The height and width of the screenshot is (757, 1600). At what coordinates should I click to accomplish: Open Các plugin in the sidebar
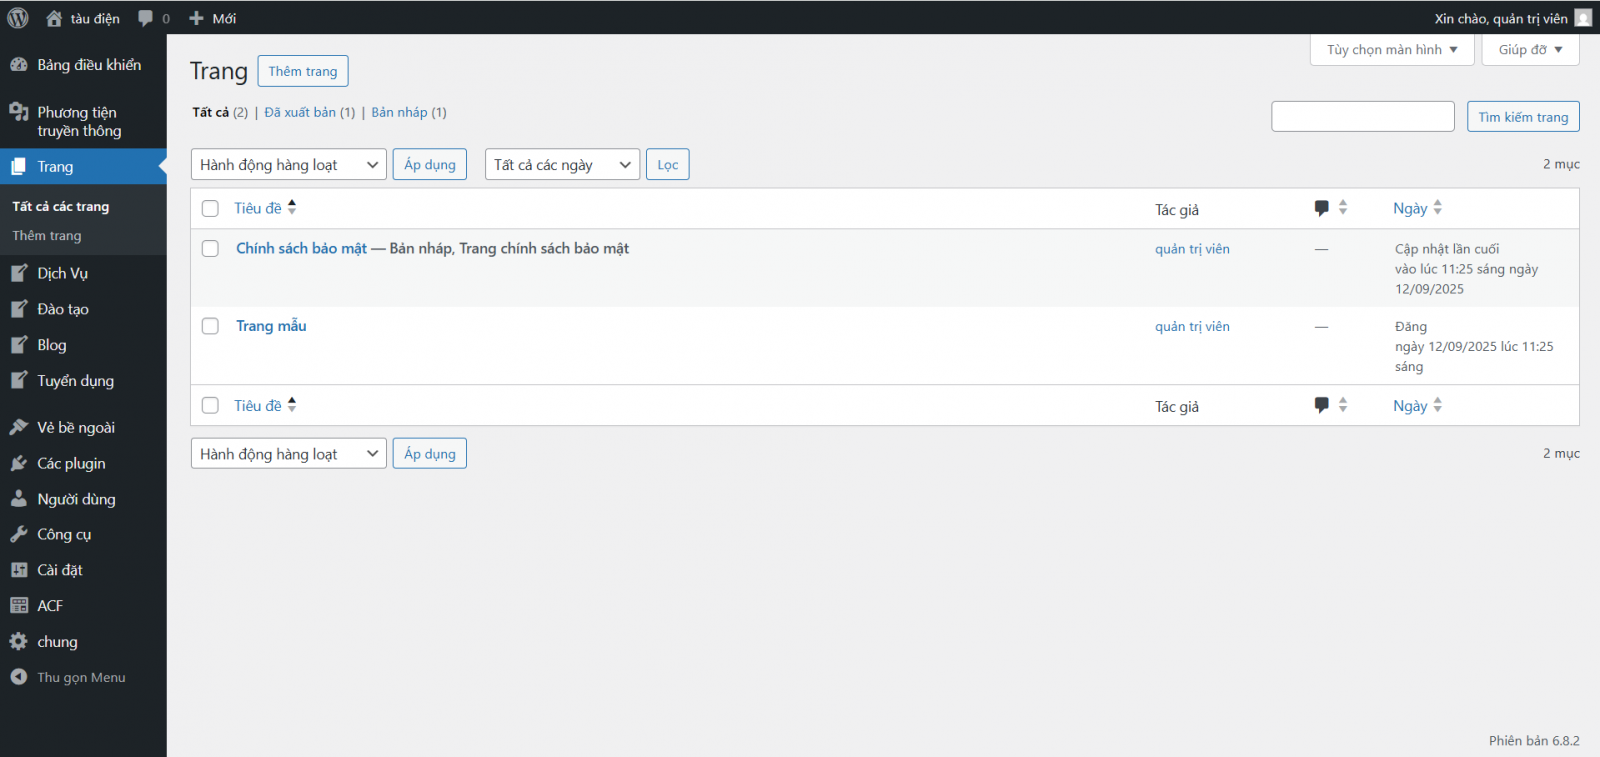(70, 463)
